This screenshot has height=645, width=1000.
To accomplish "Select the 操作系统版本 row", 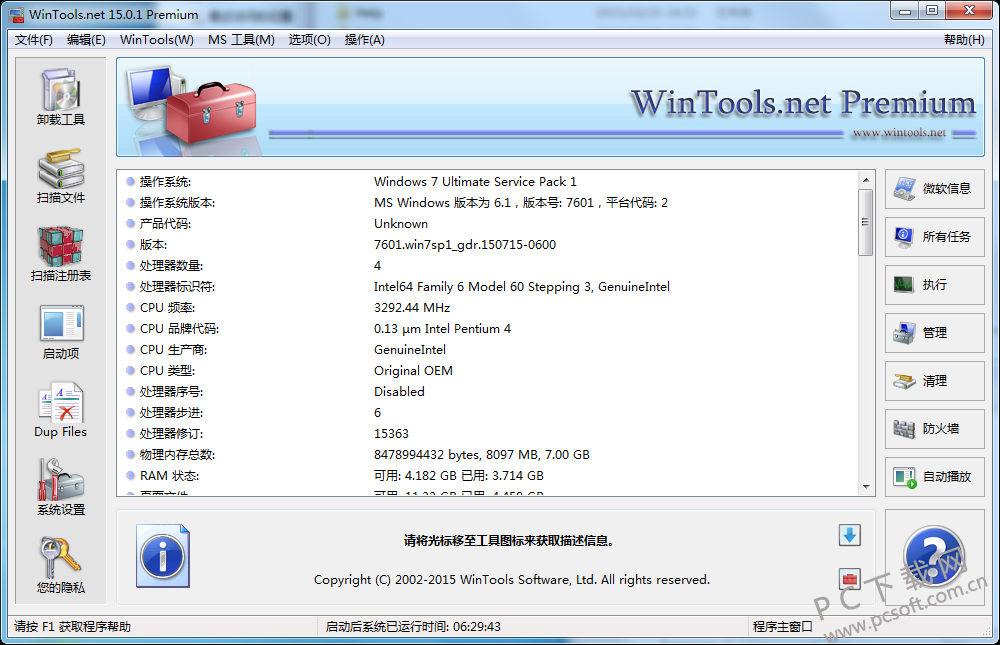I will [x=488, y=203].
